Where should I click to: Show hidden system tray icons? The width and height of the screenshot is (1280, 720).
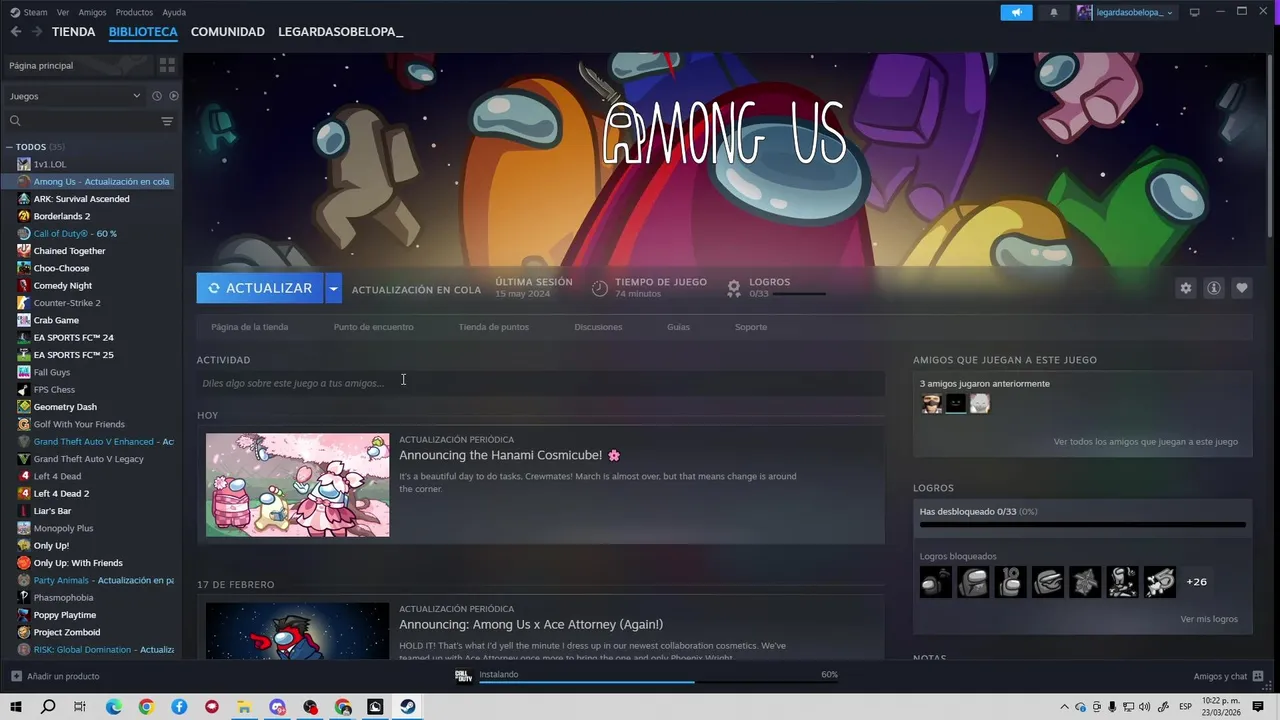pyautogui.click(x=1064, y=707)
